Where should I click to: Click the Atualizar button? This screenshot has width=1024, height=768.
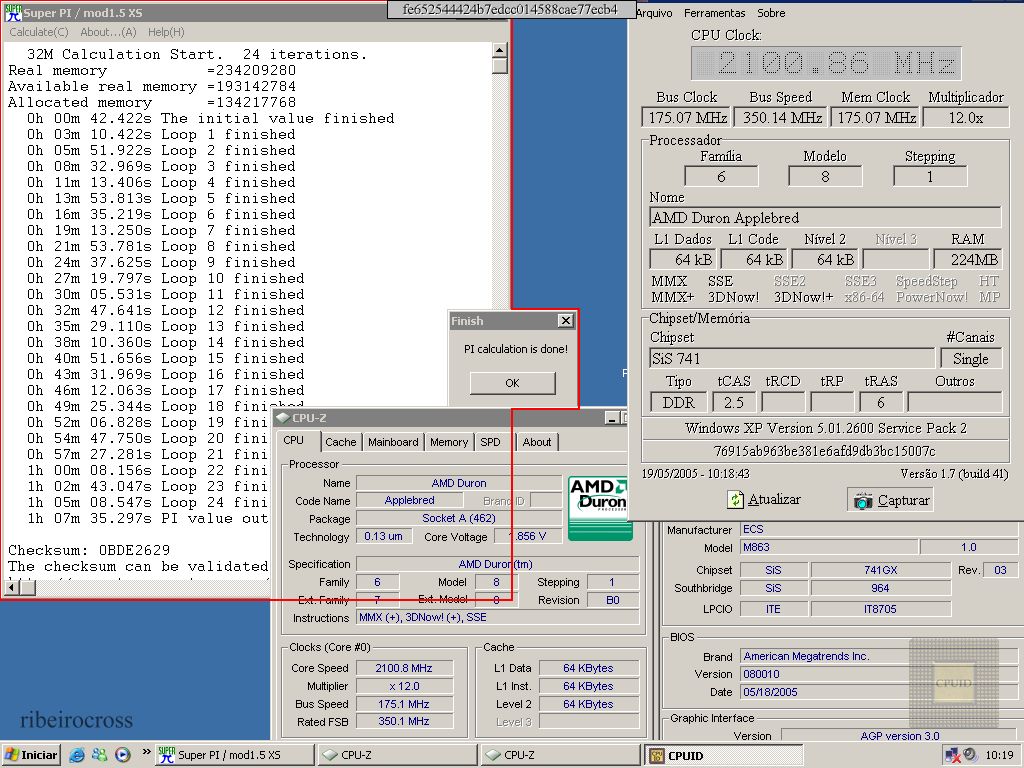click(x=763, y=500)
